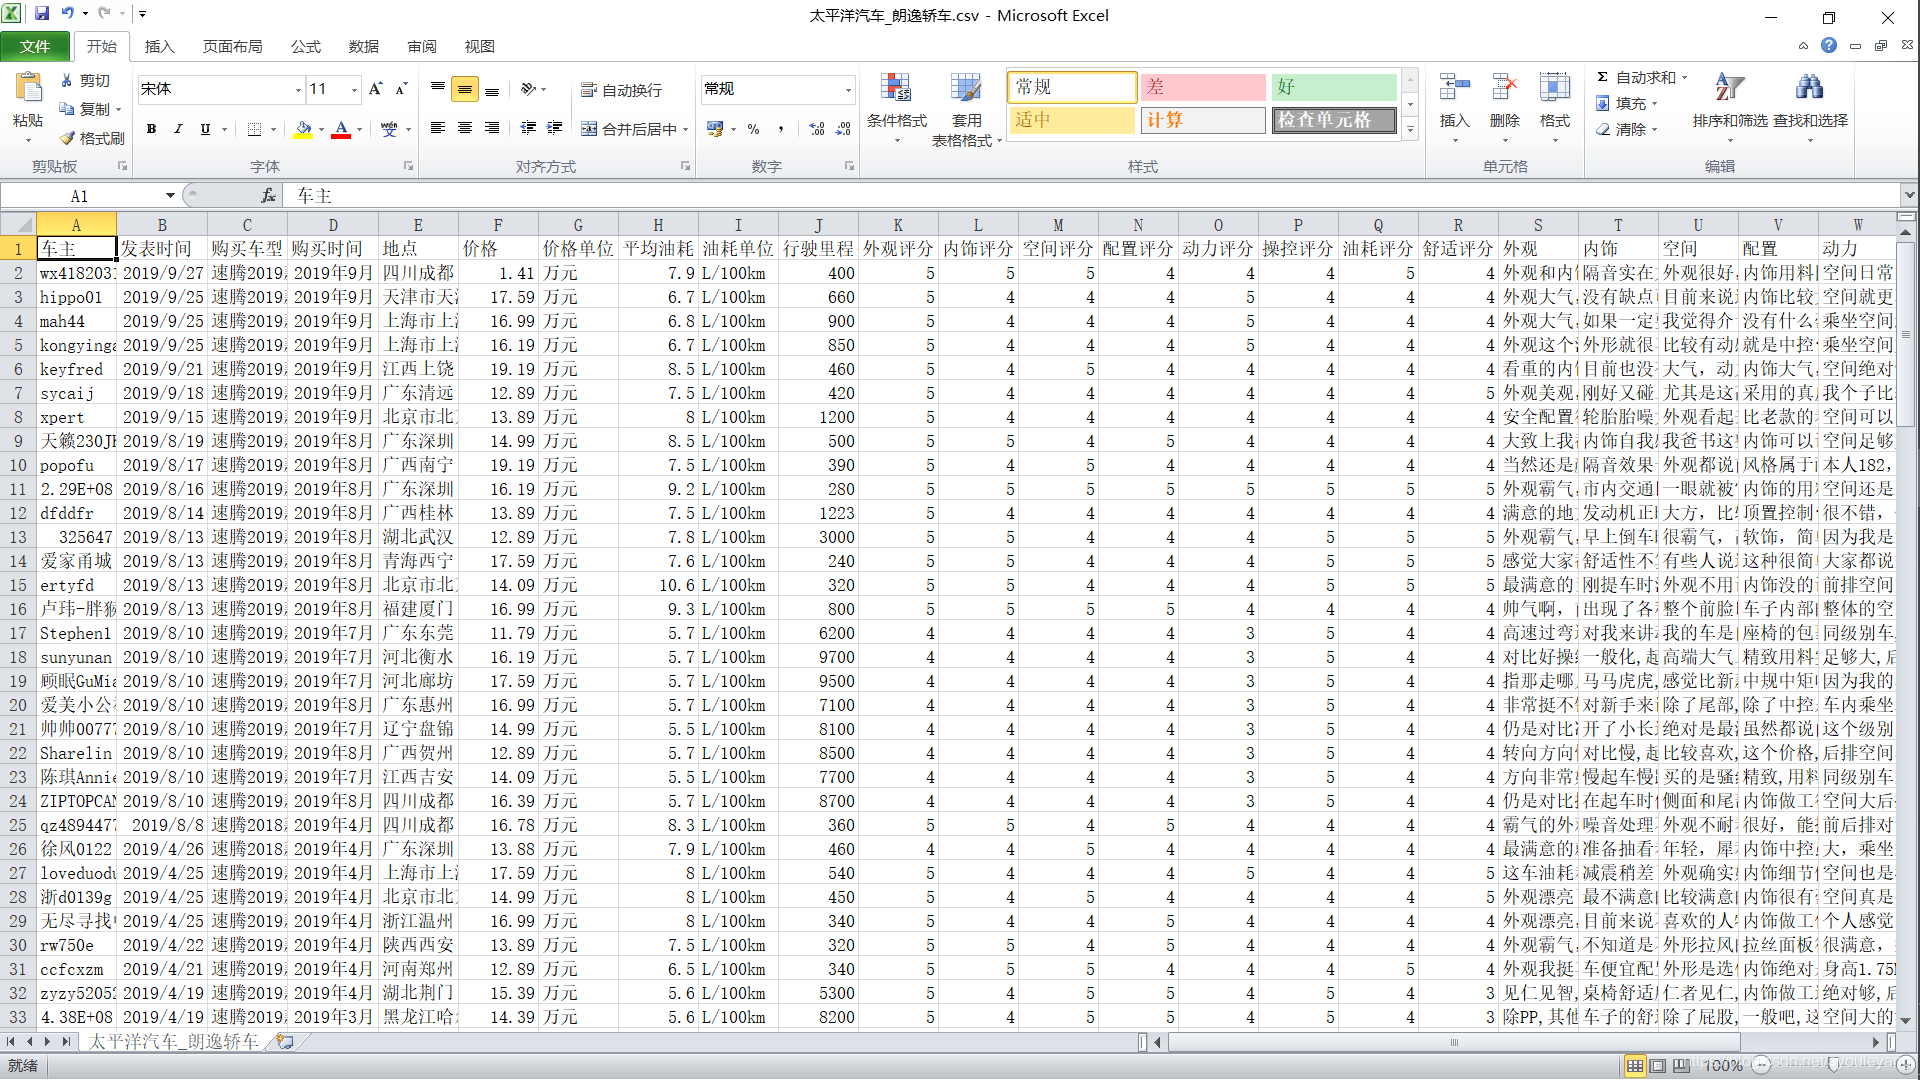The image size is (1920, 1080).
Task: Switch to the 公式 Formulas tab
Action: point(306,46)
